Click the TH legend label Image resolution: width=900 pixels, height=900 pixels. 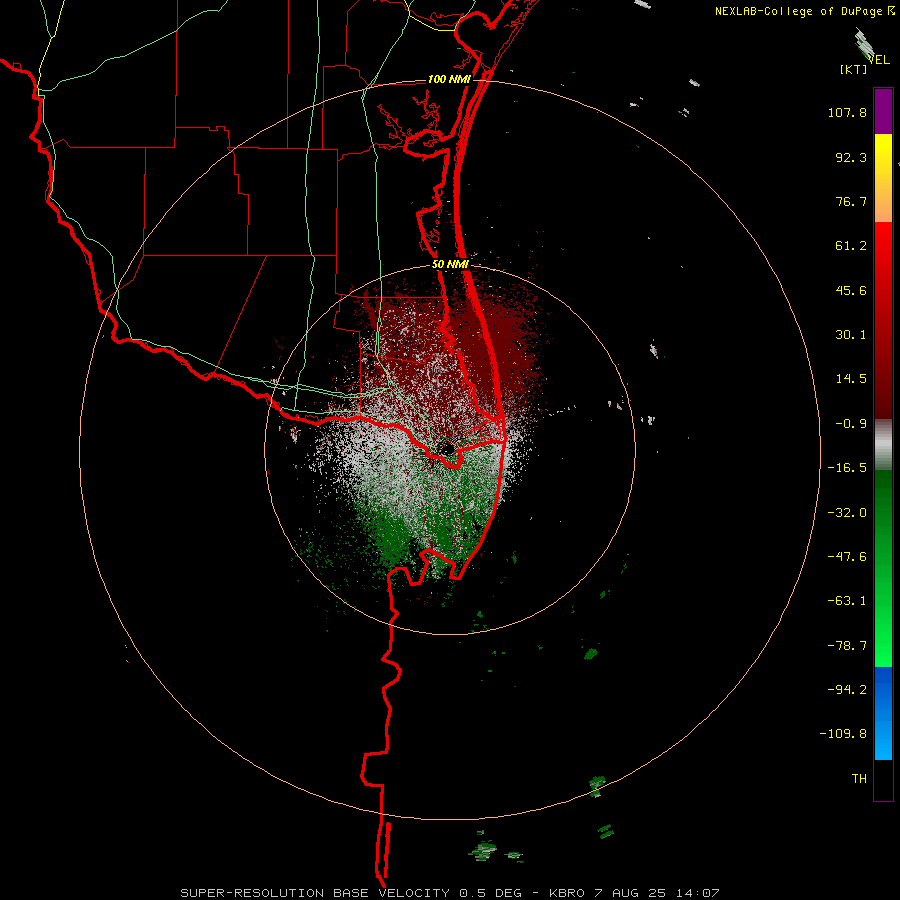coord(859,779)
